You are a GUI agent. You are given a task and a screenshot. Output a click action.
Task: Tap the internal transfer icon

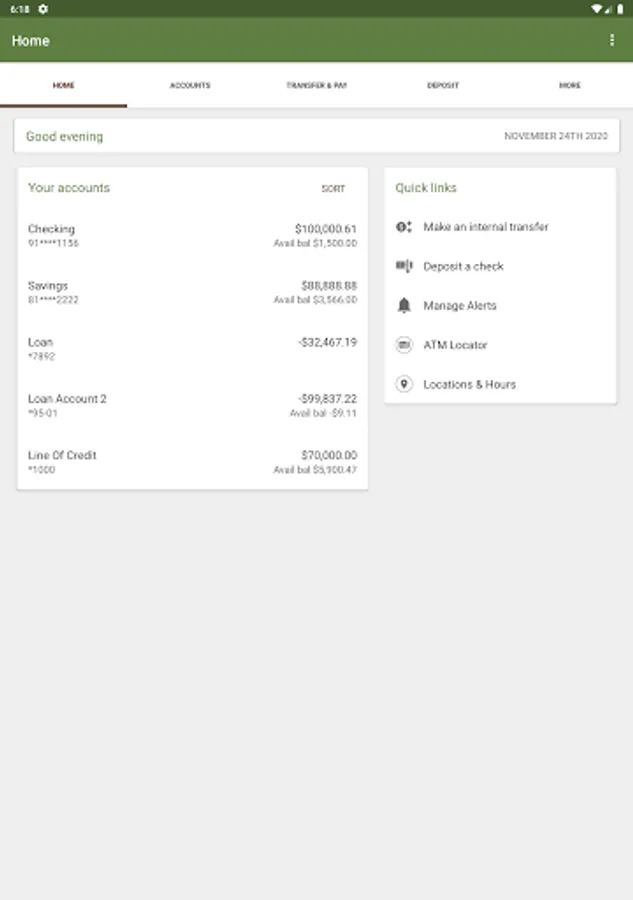click(404, 227)
